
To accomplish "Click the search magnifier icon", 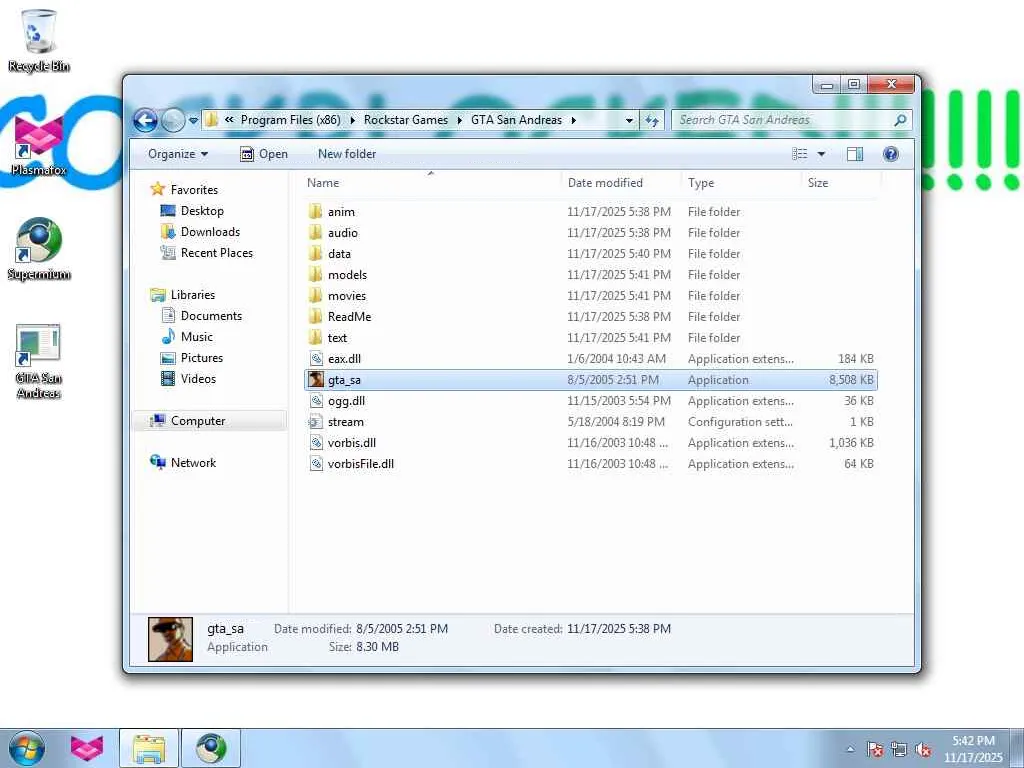I will click(x=900, y=120).
